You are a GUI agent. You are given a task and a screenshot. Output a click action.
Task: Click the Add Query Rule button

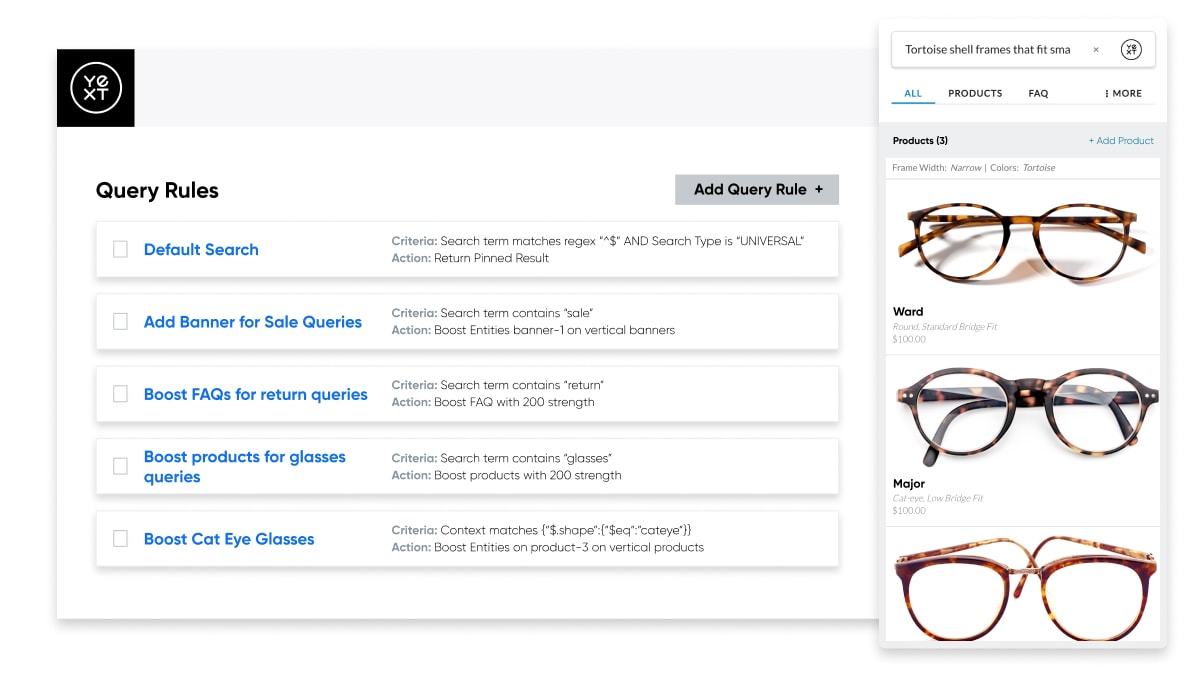[x=757, y=190]
